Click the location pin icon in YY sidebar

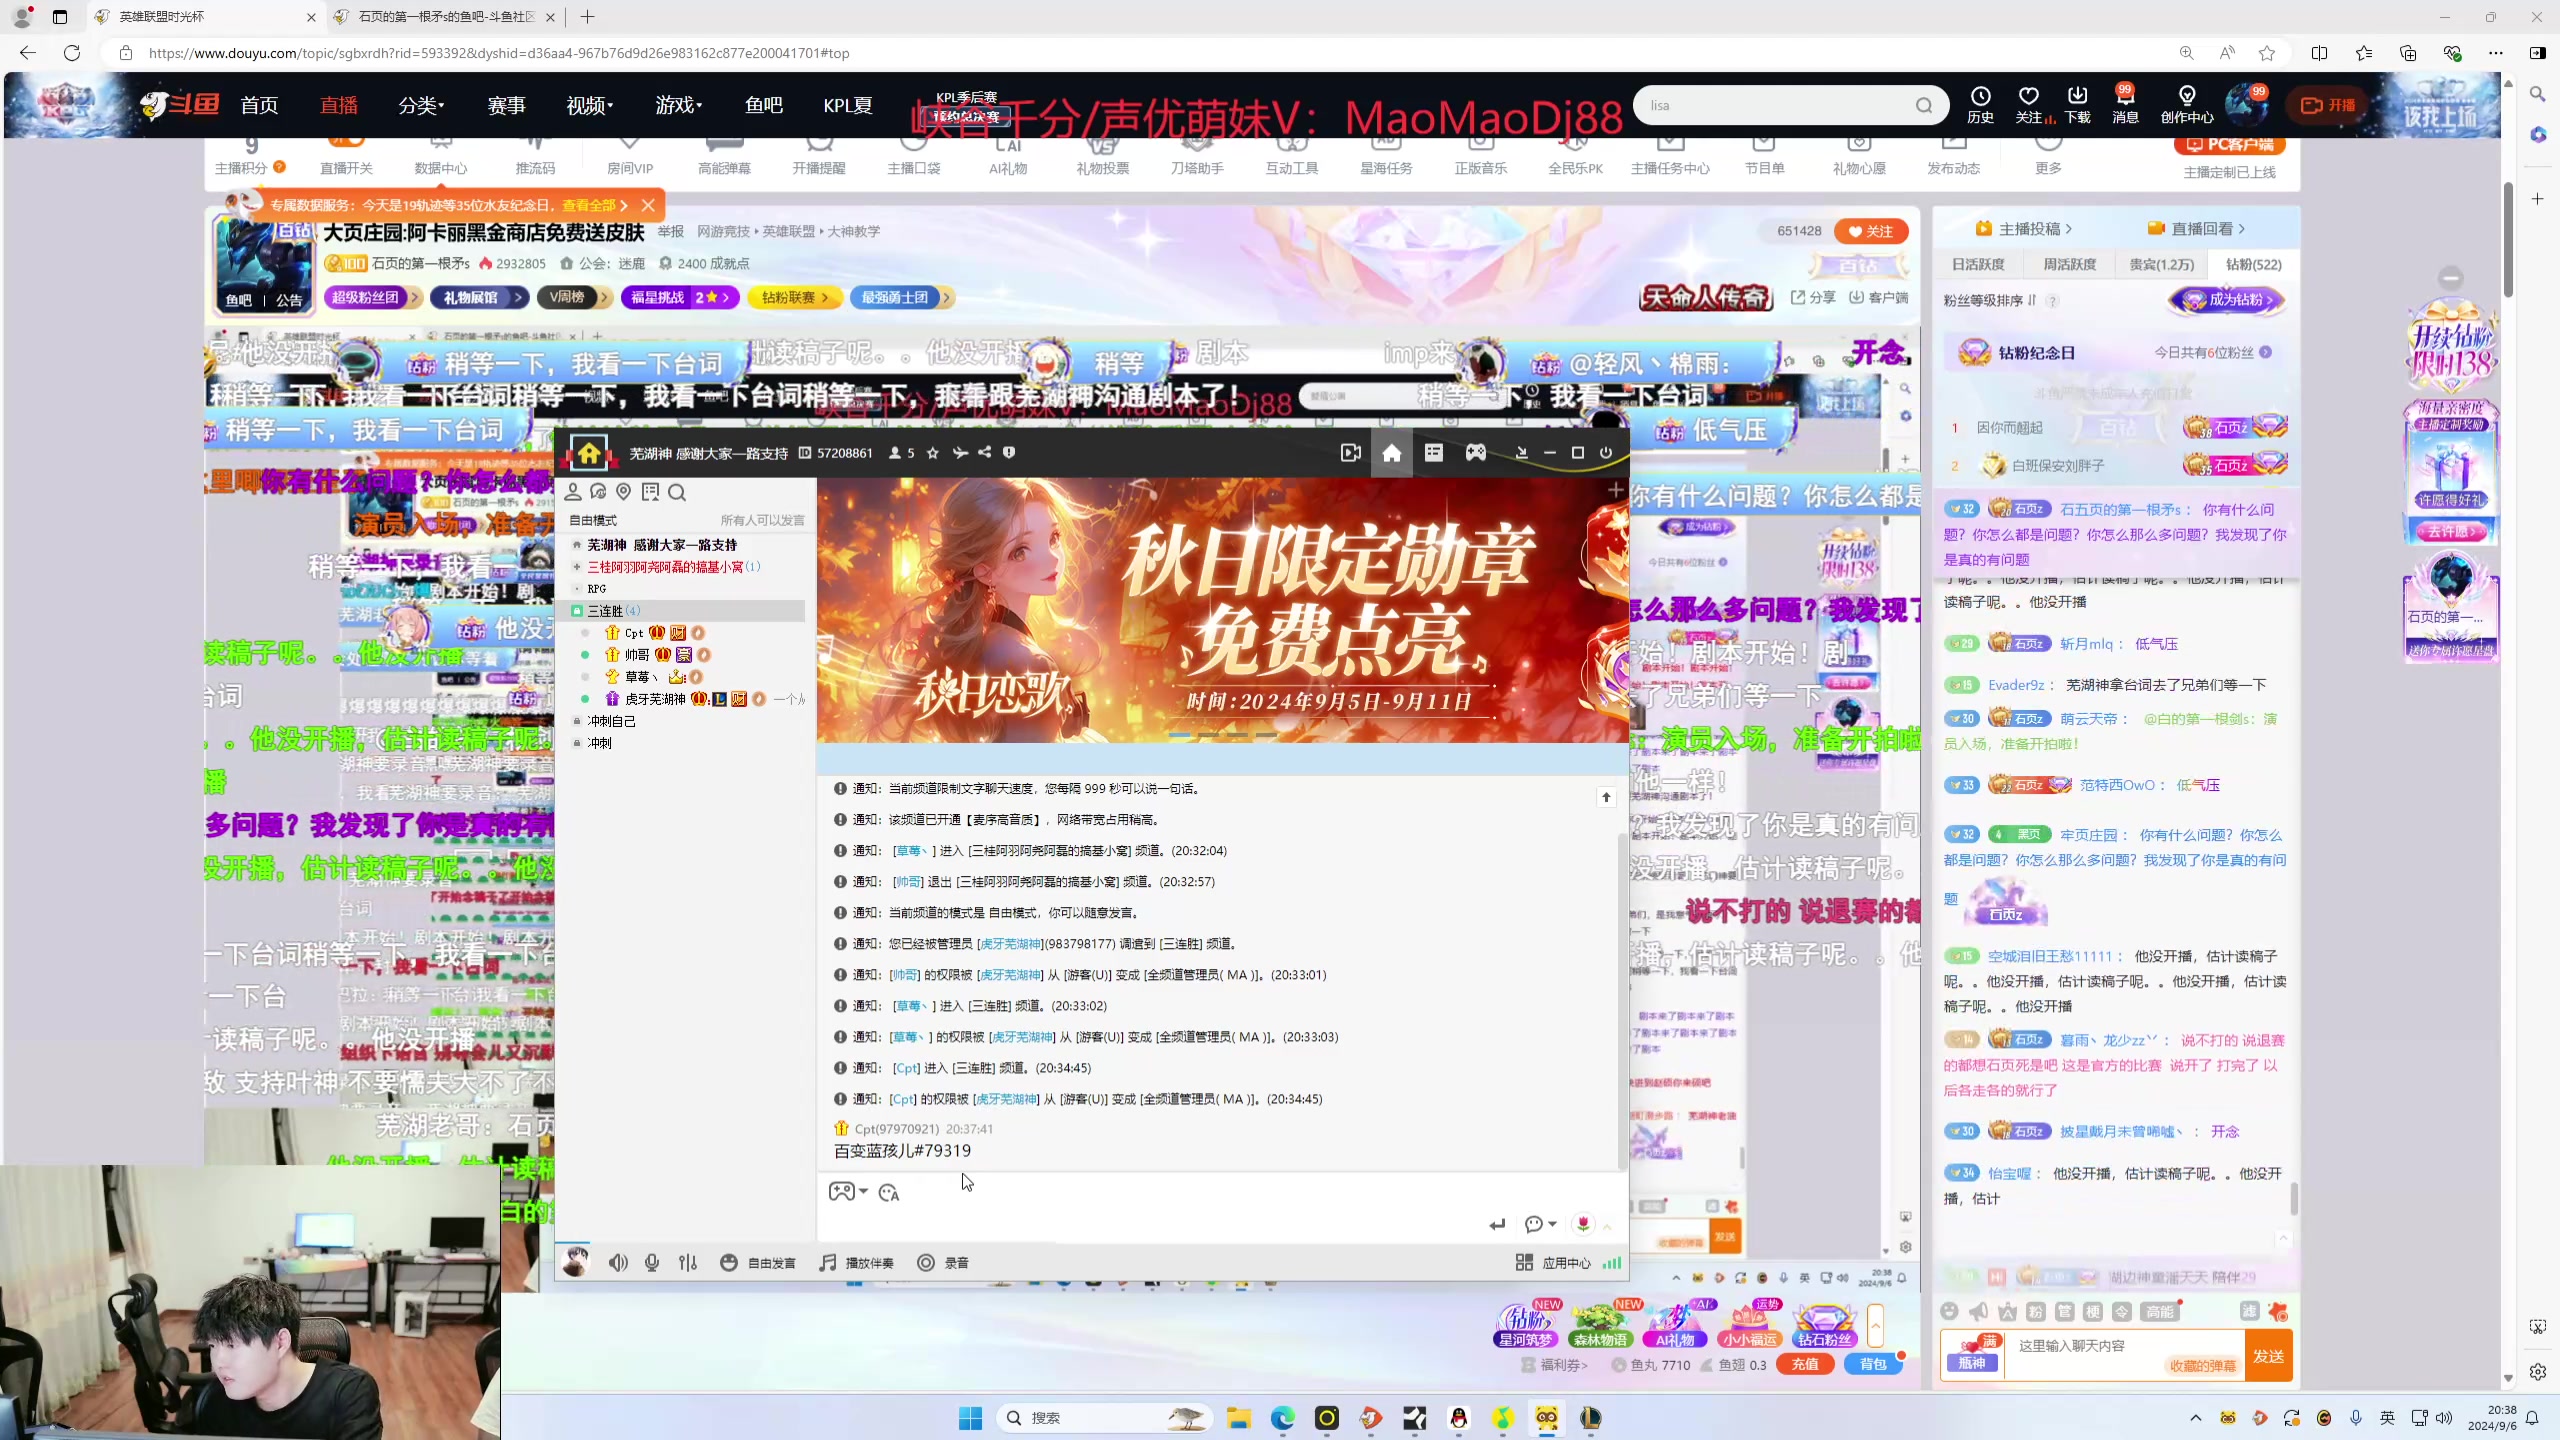pos(624,492)
